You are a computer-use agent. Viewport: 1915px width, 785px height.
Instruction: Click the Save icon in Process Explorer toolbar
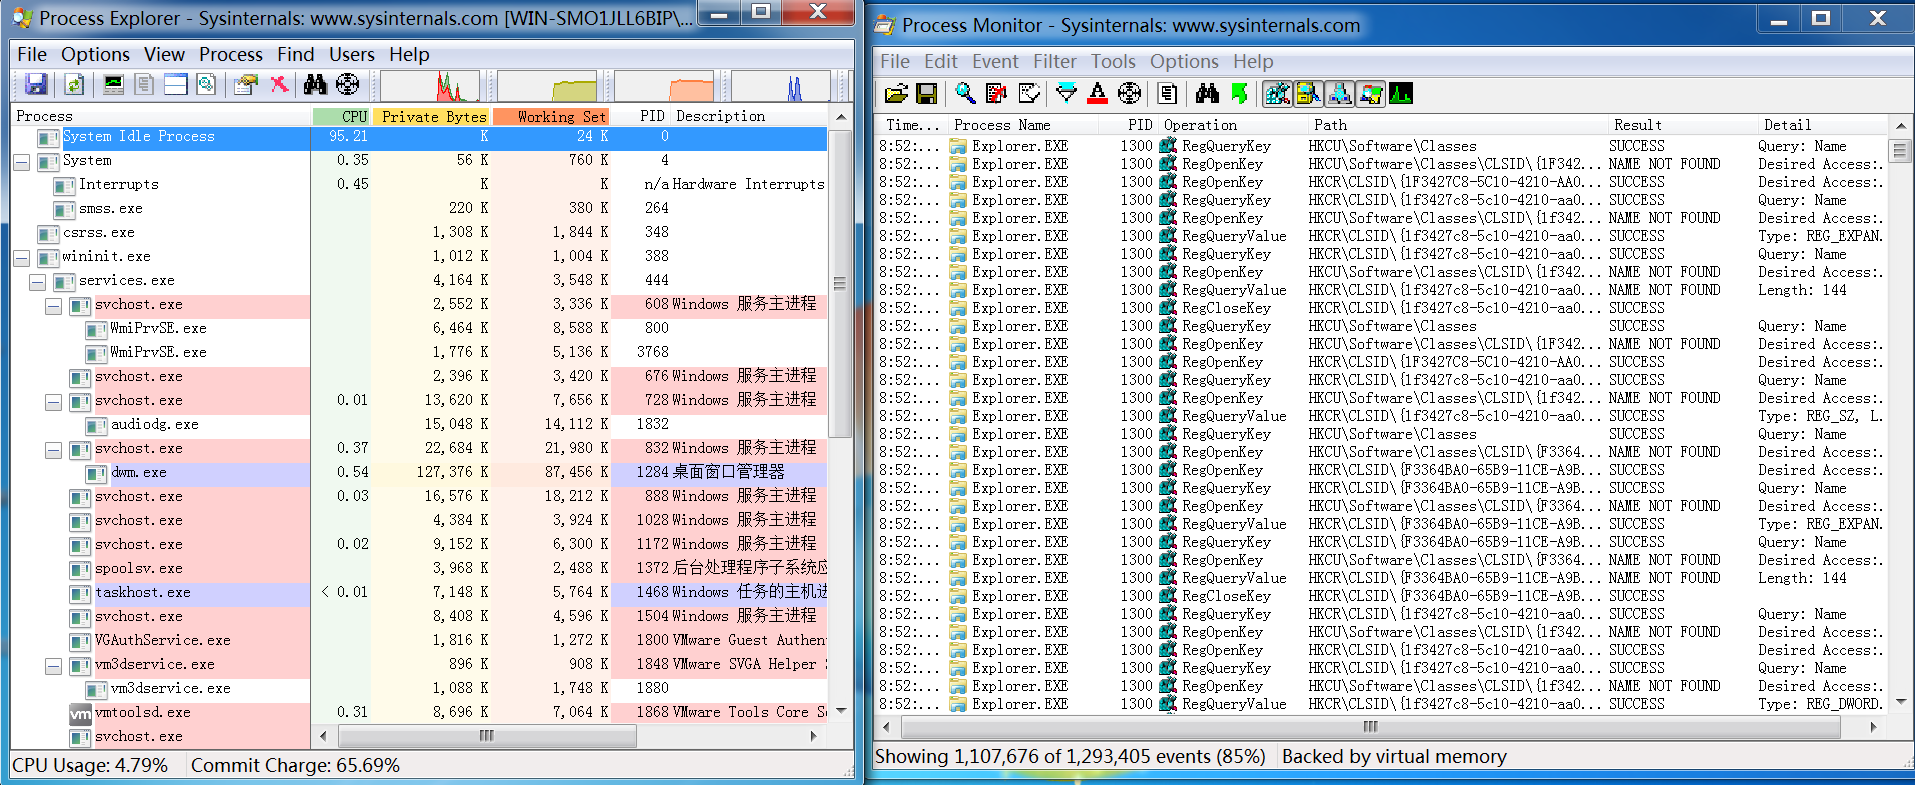37,85
